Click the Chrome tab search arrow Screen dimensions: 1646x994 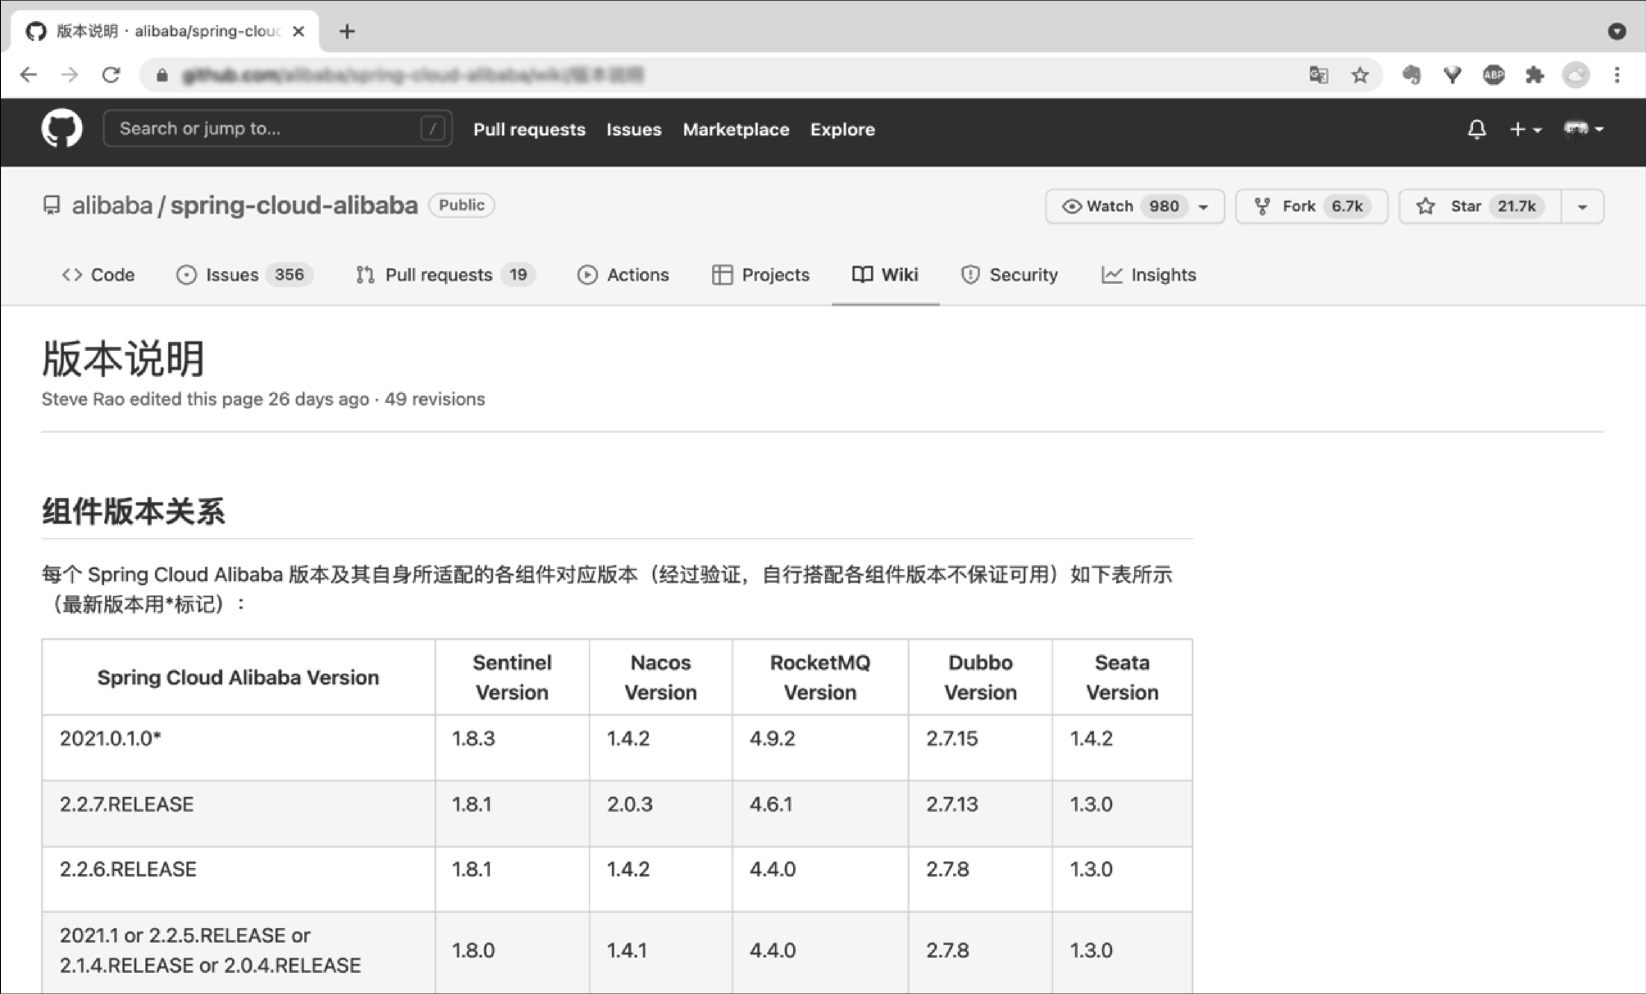(x=1617, y=31)
